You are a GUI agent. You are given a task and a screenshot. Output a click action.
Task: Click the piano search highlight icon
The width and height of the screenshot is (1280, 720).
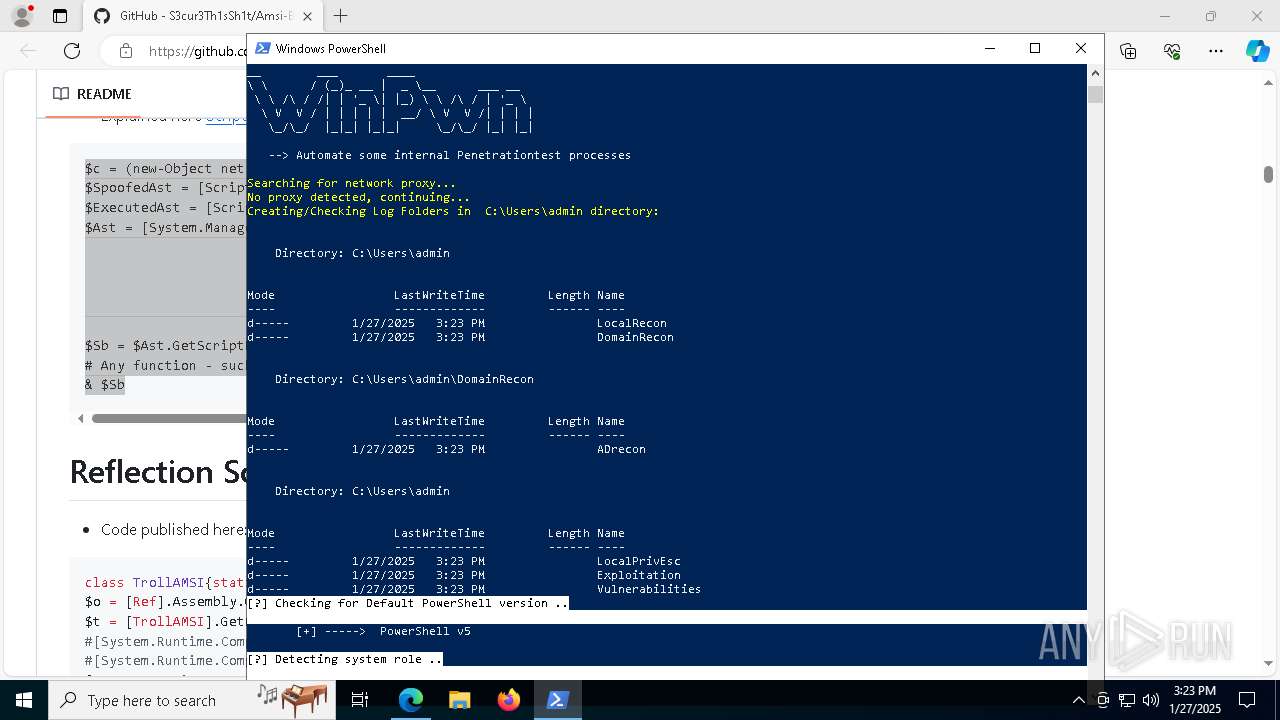pos(293,700)
